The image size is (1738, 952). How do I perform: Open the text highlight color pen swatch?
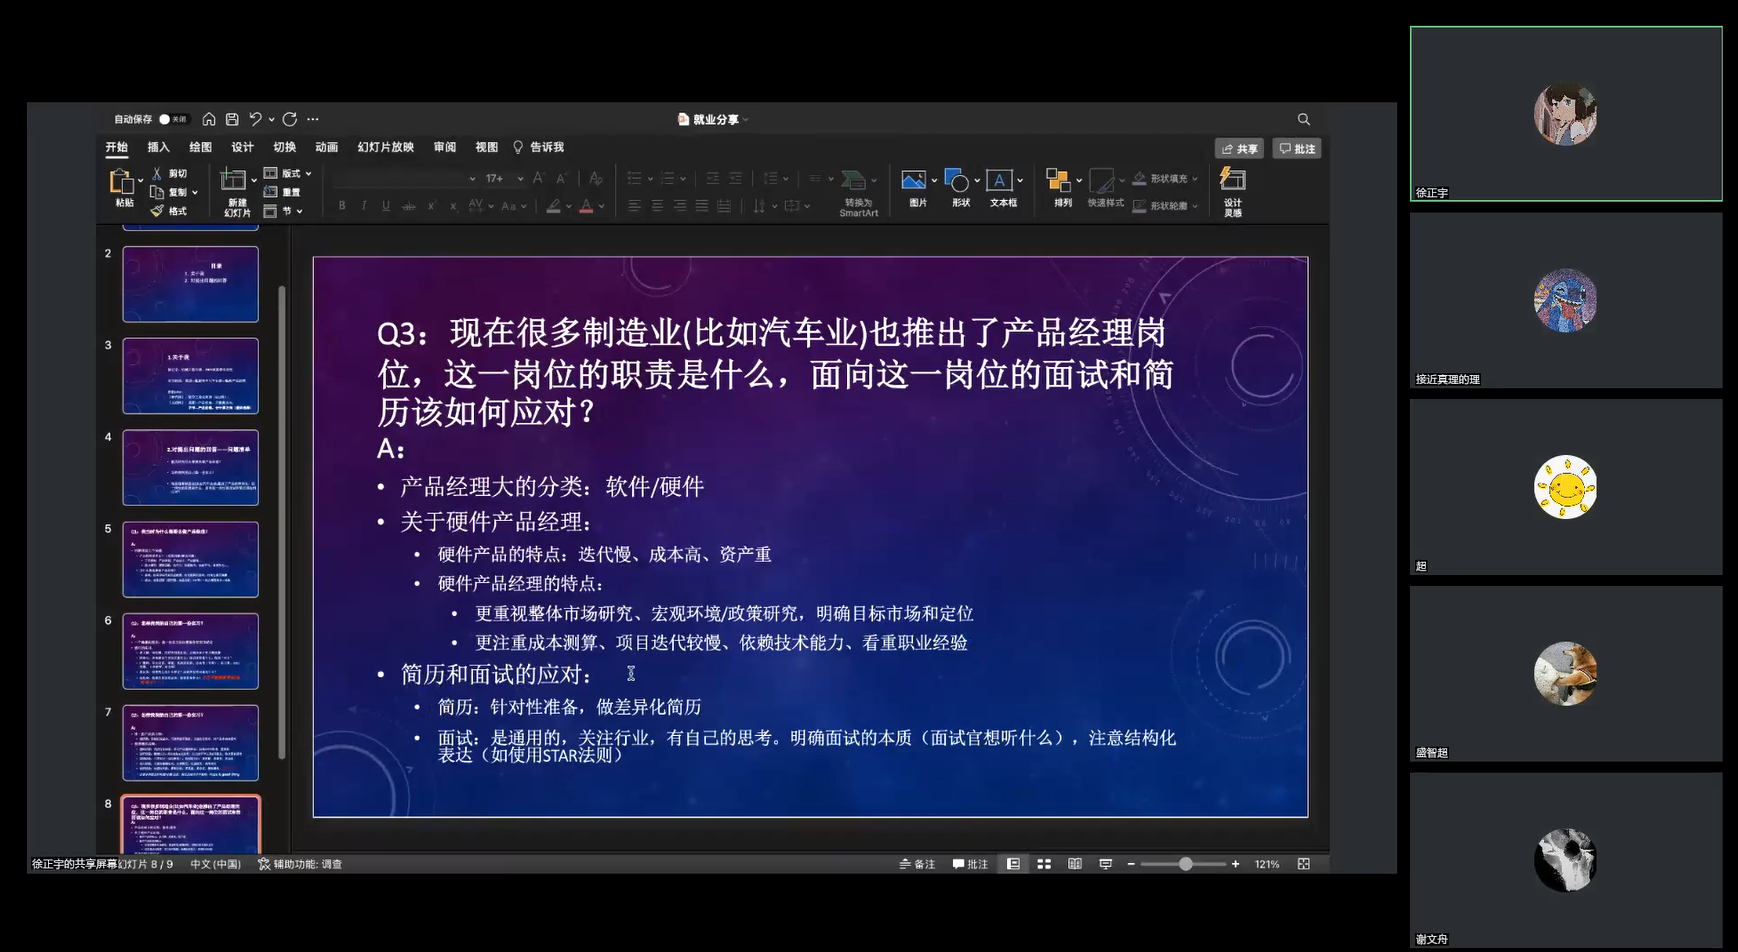tap(553, 206)
